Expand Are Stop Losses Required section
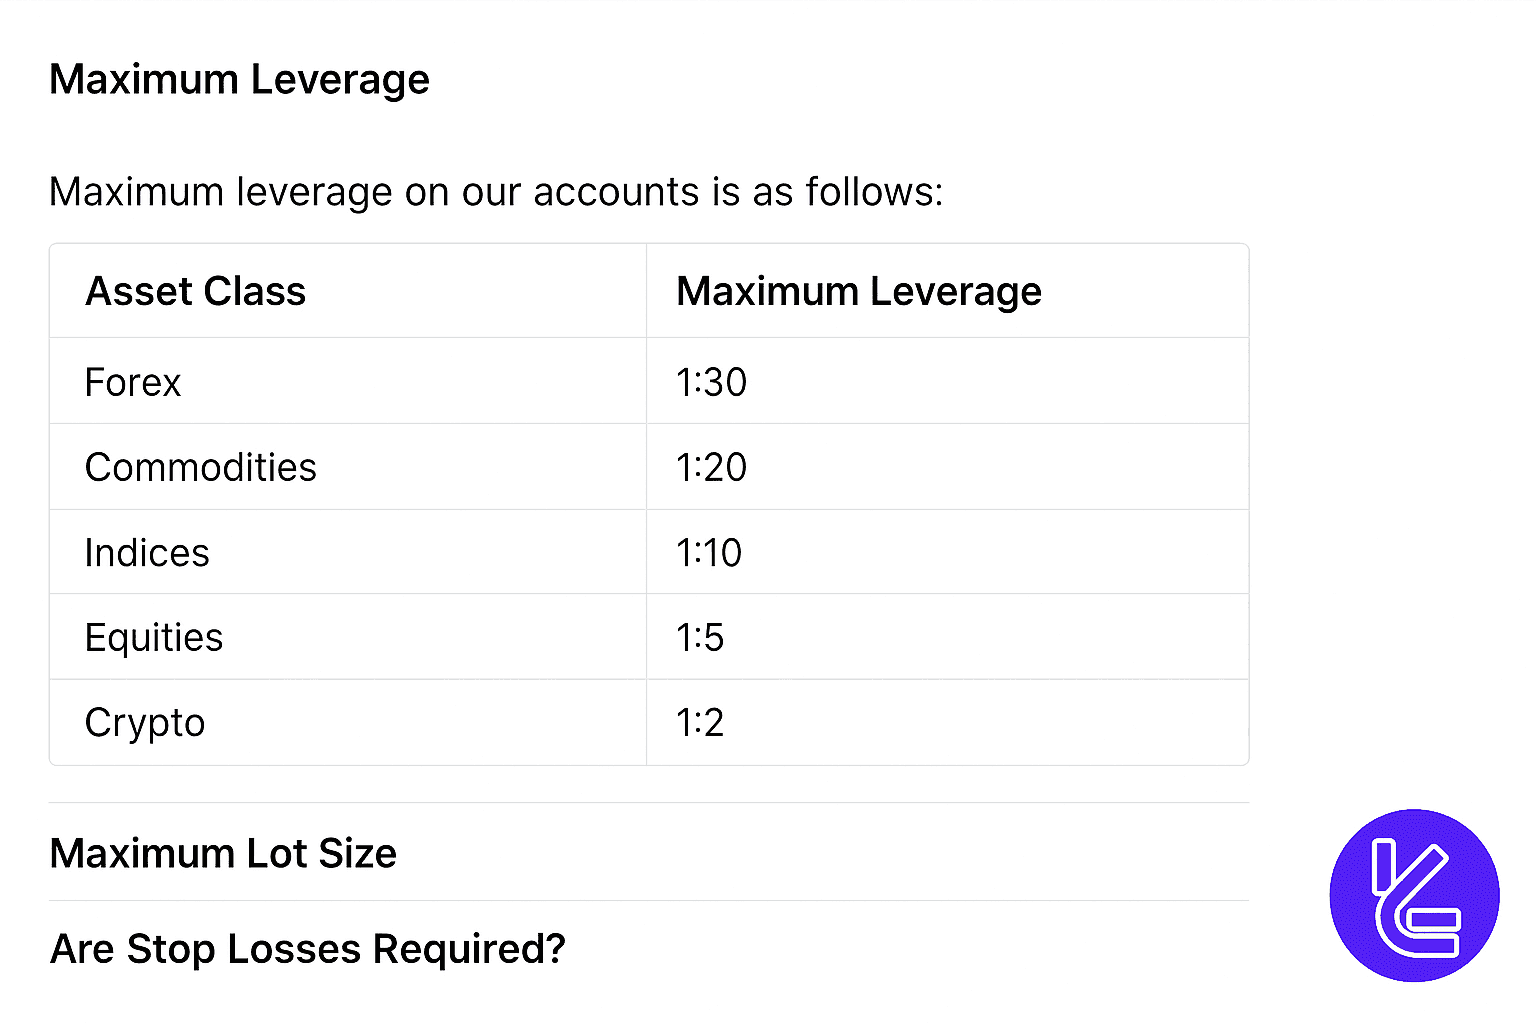 click(307, 948)
